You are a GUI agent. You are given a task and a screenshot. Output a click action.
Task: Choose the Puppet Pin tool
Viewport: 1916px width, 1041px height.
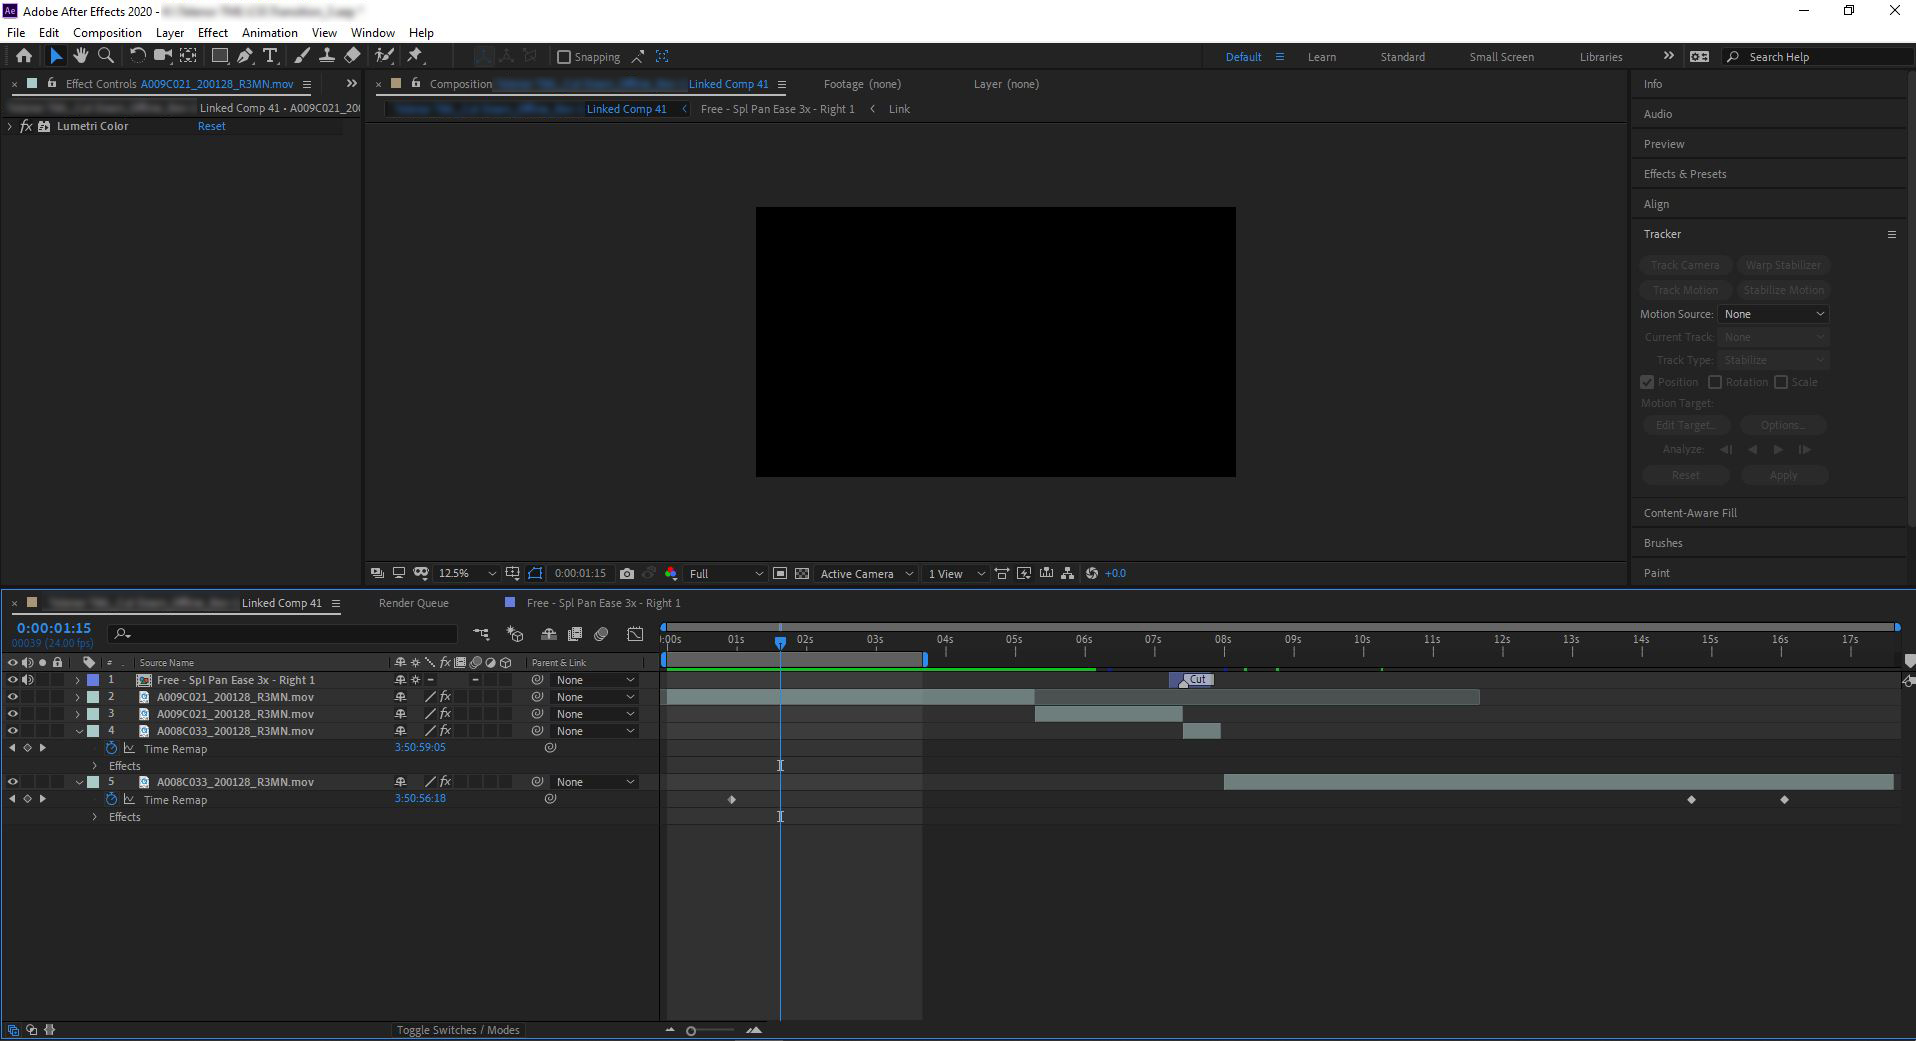click(x=414, y=56)
